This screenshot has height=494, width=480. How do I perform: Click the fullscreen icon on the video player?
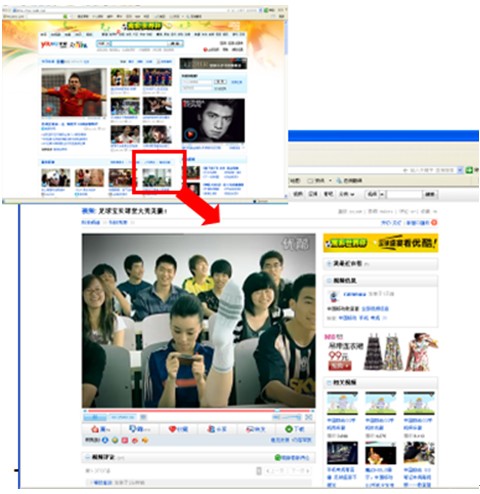(x=309, y=417)
